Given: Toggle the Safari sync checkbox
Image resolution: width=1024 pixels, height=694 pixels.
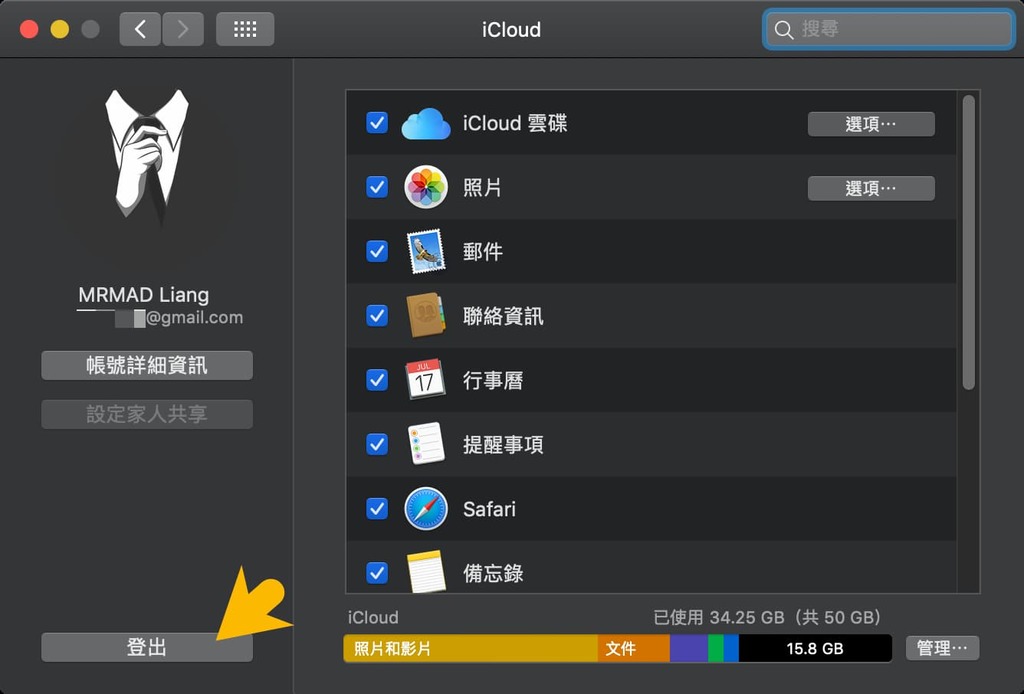Looking at the screenshot, I should point(377,508).
